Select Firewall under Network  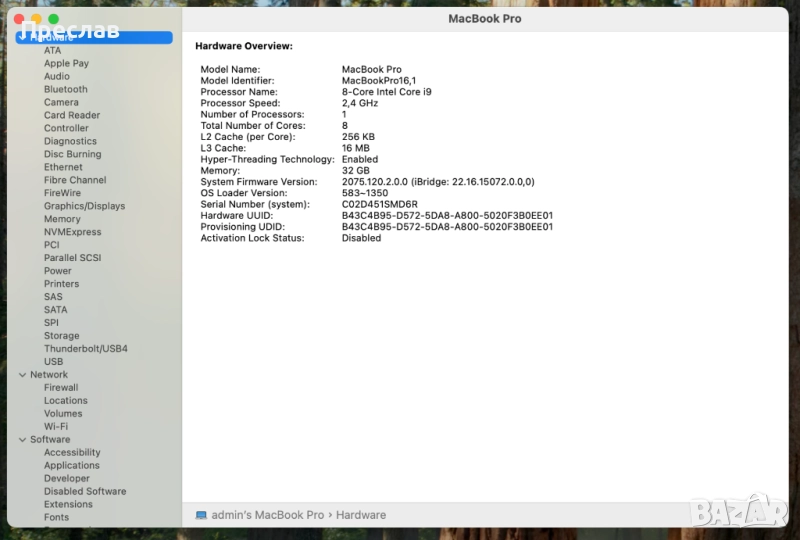pos(61,388)
